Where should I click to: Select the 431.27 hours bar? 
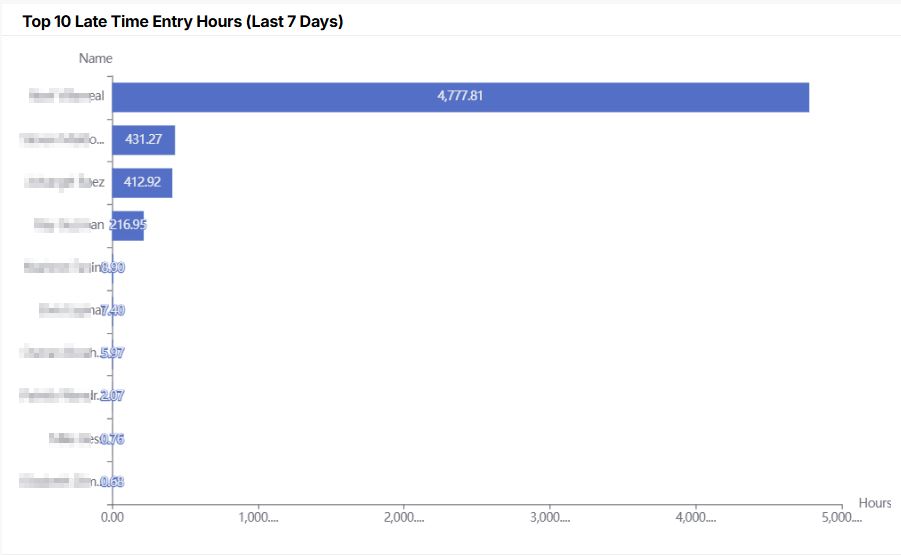tap(144, 140)
